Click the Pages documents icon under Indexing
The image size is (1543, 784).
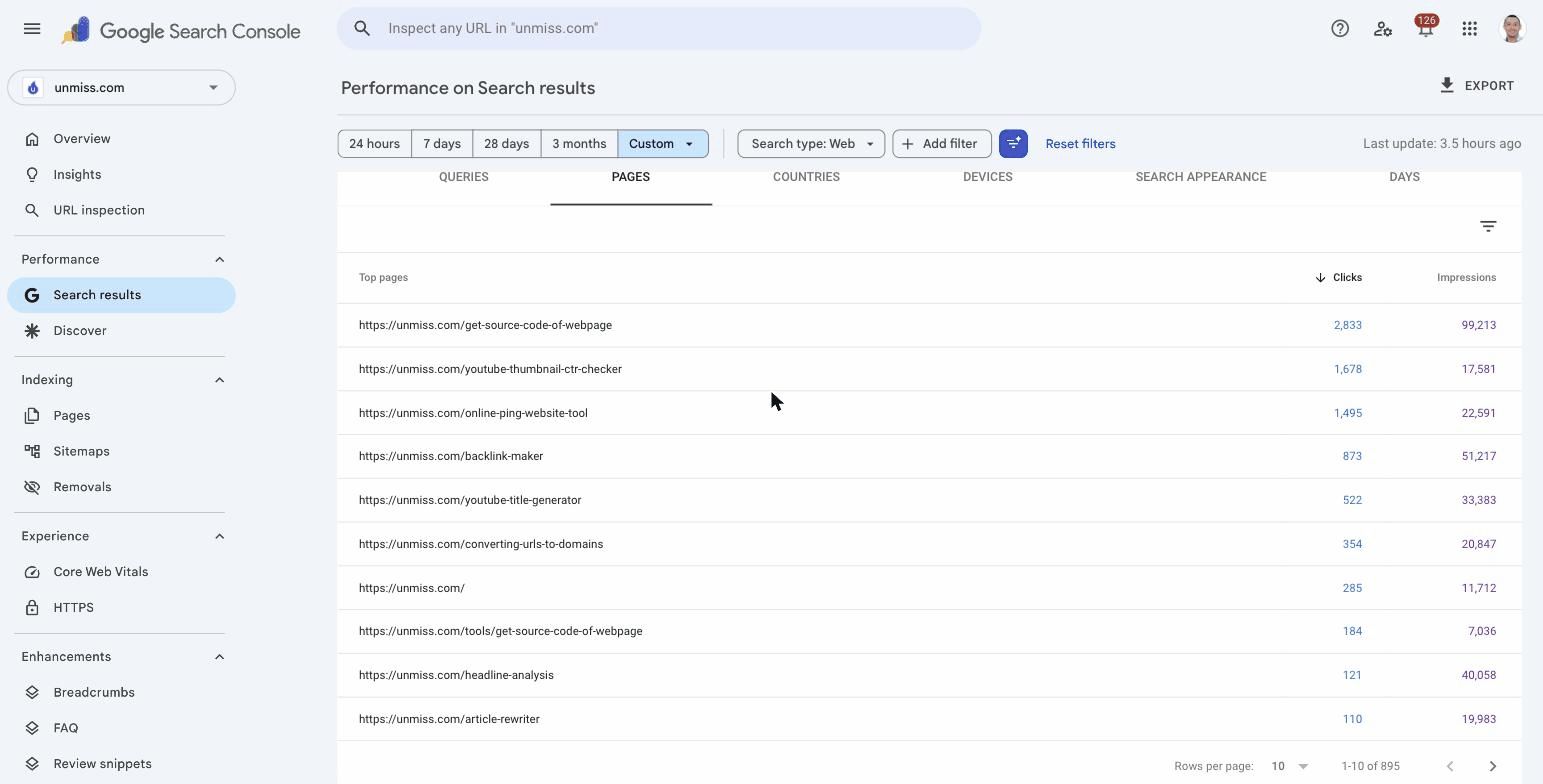click(32, 416)
